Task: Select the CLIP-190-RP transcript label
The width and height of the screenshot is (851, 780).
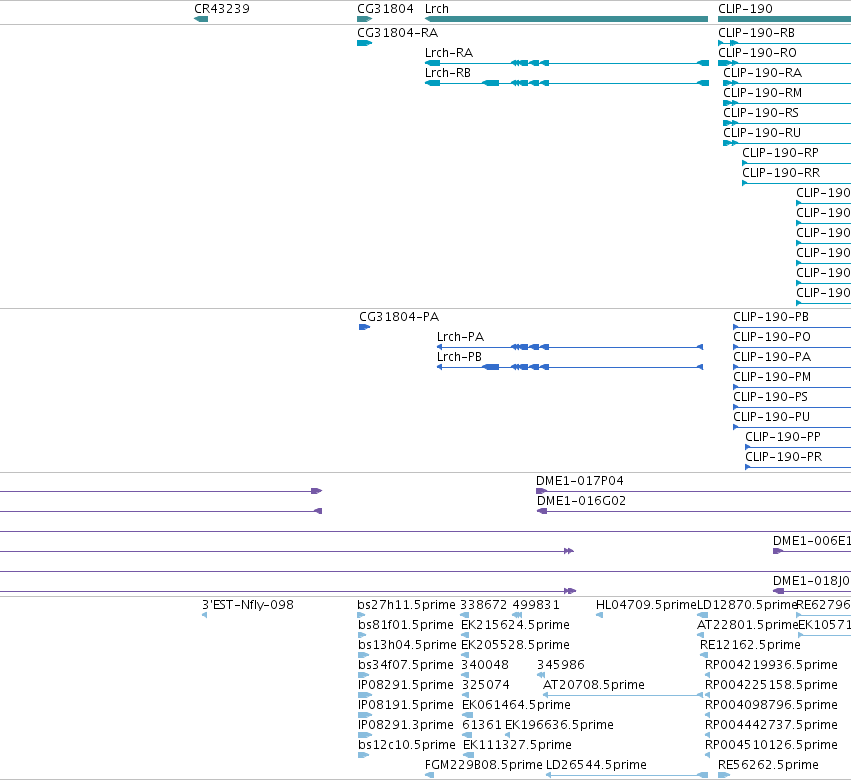Action: pyautogui.click(x=780, y=153)
